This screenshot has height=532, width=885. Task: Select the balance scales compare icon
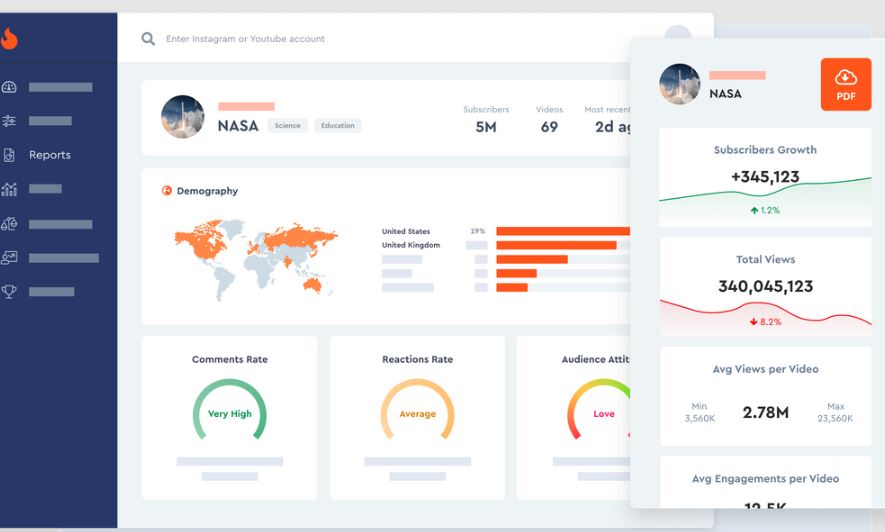[9, 224]
